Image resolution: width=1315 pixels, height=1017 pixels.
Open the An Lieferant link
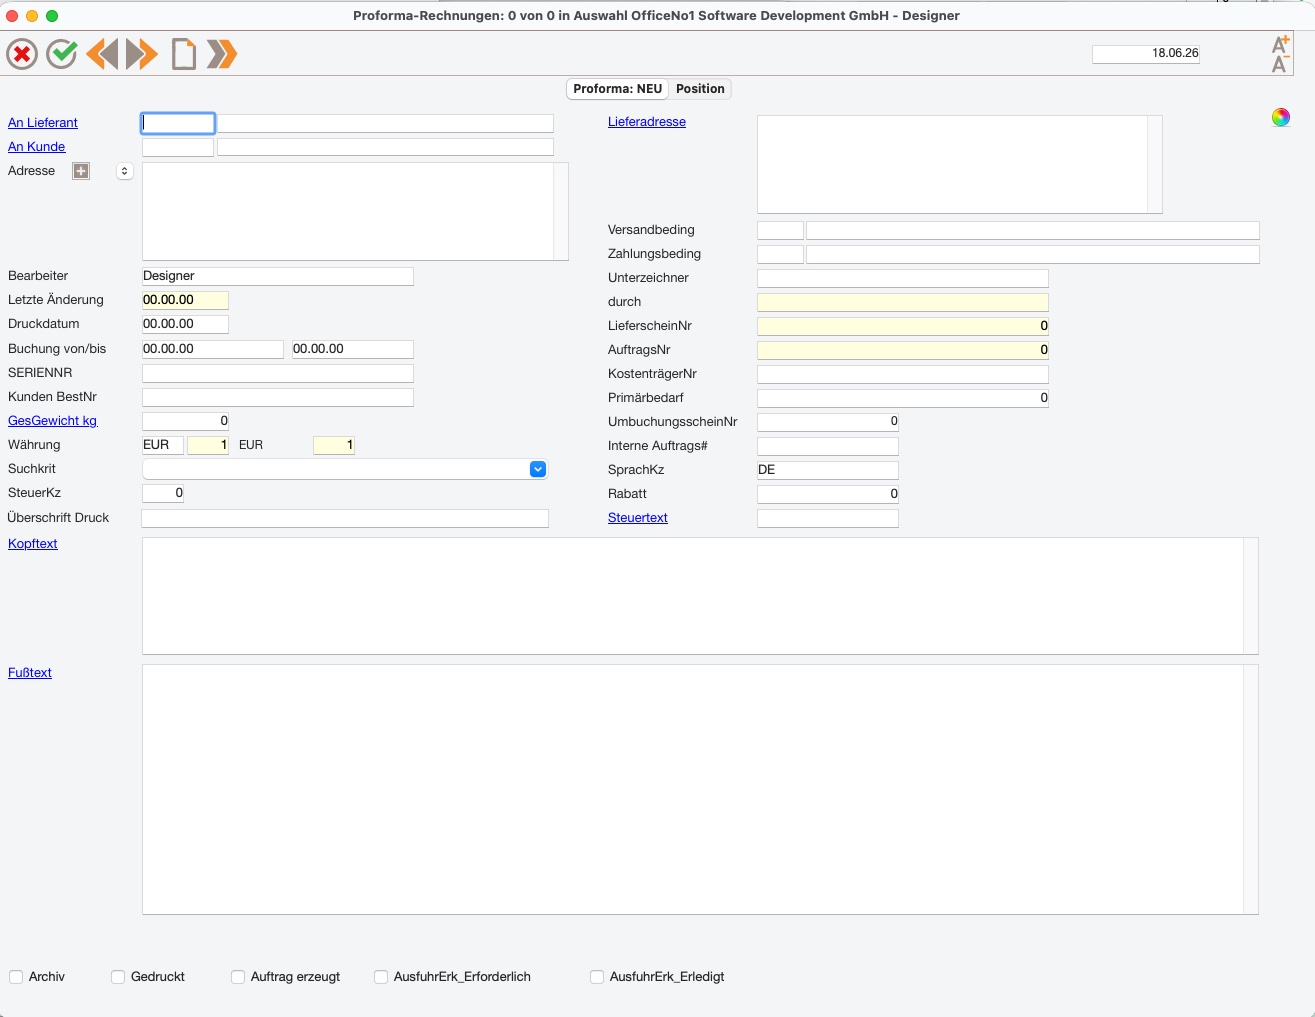[x=43, y=123]
